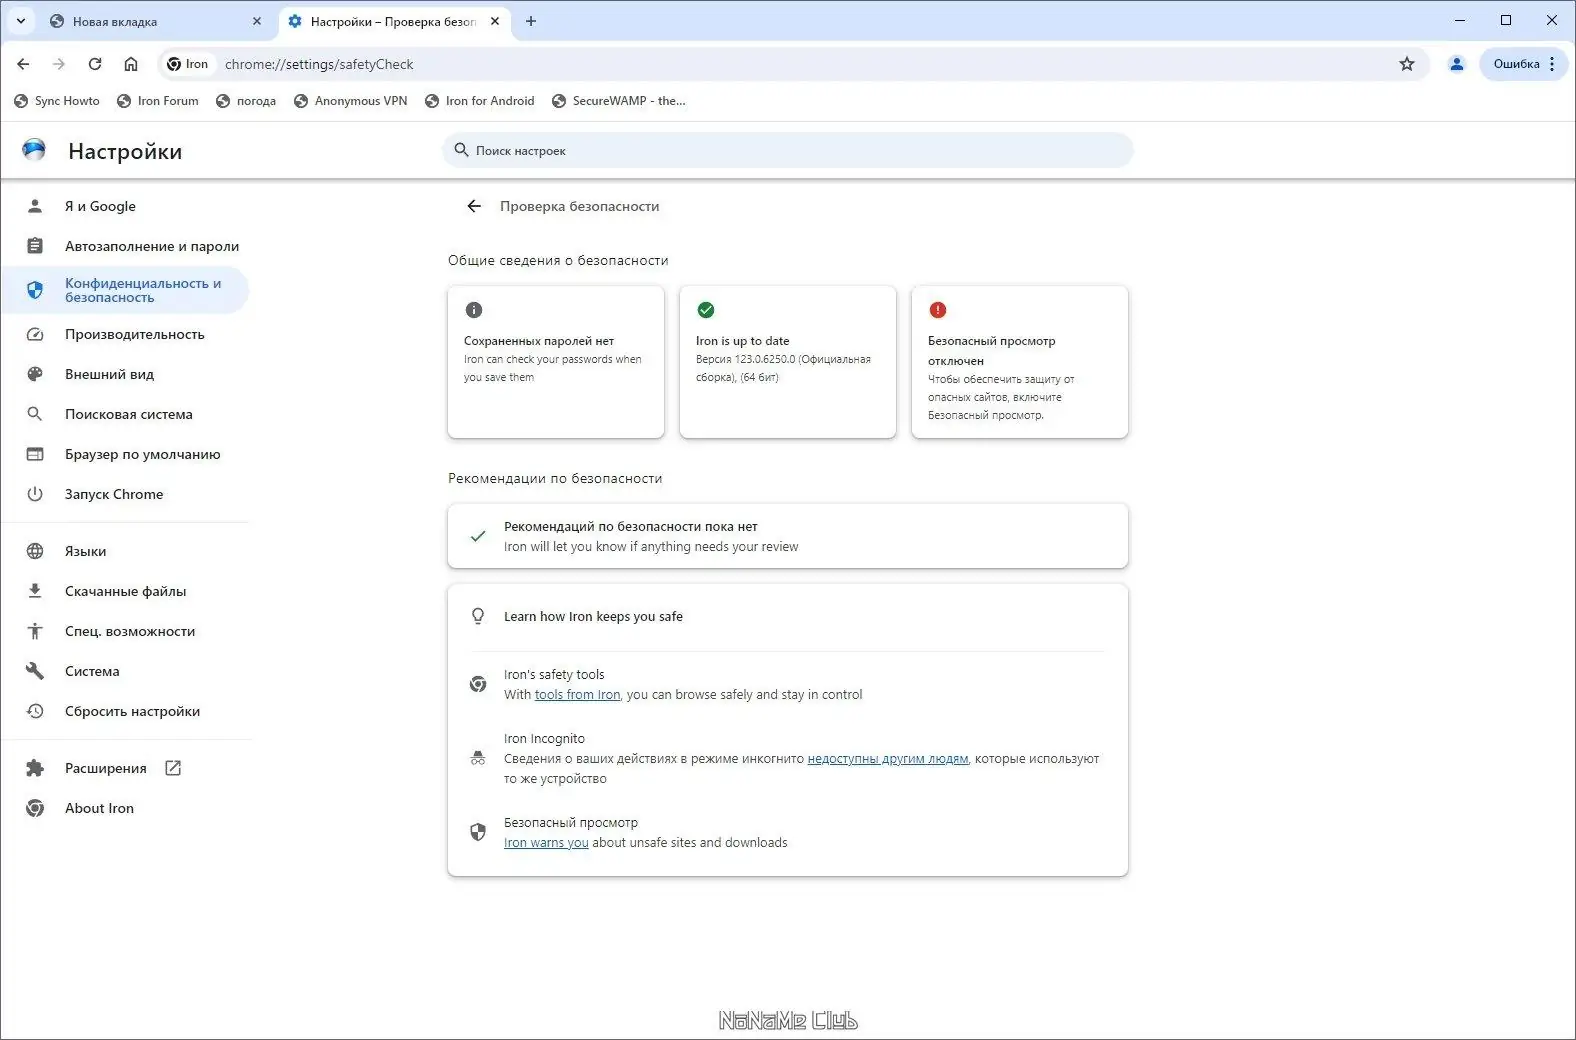
Task: Open the Iron for Android bookmark
Action: coord(480,101)
